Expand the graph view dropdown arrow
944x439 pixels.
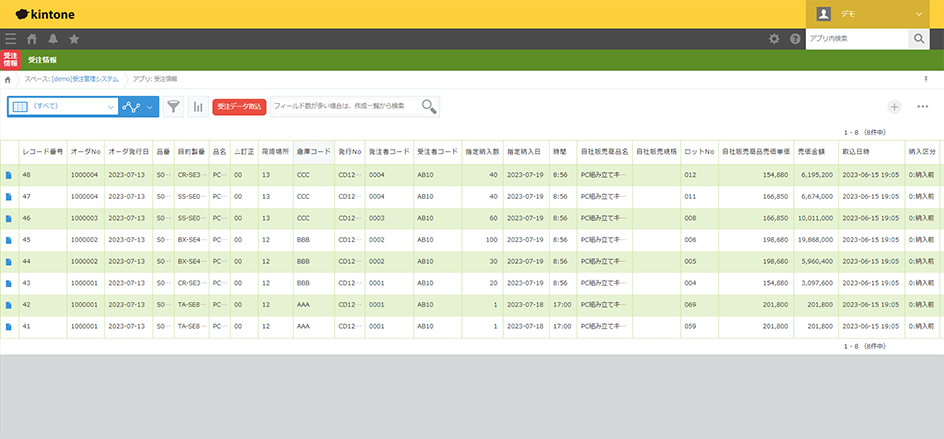[x=150, y=106]
